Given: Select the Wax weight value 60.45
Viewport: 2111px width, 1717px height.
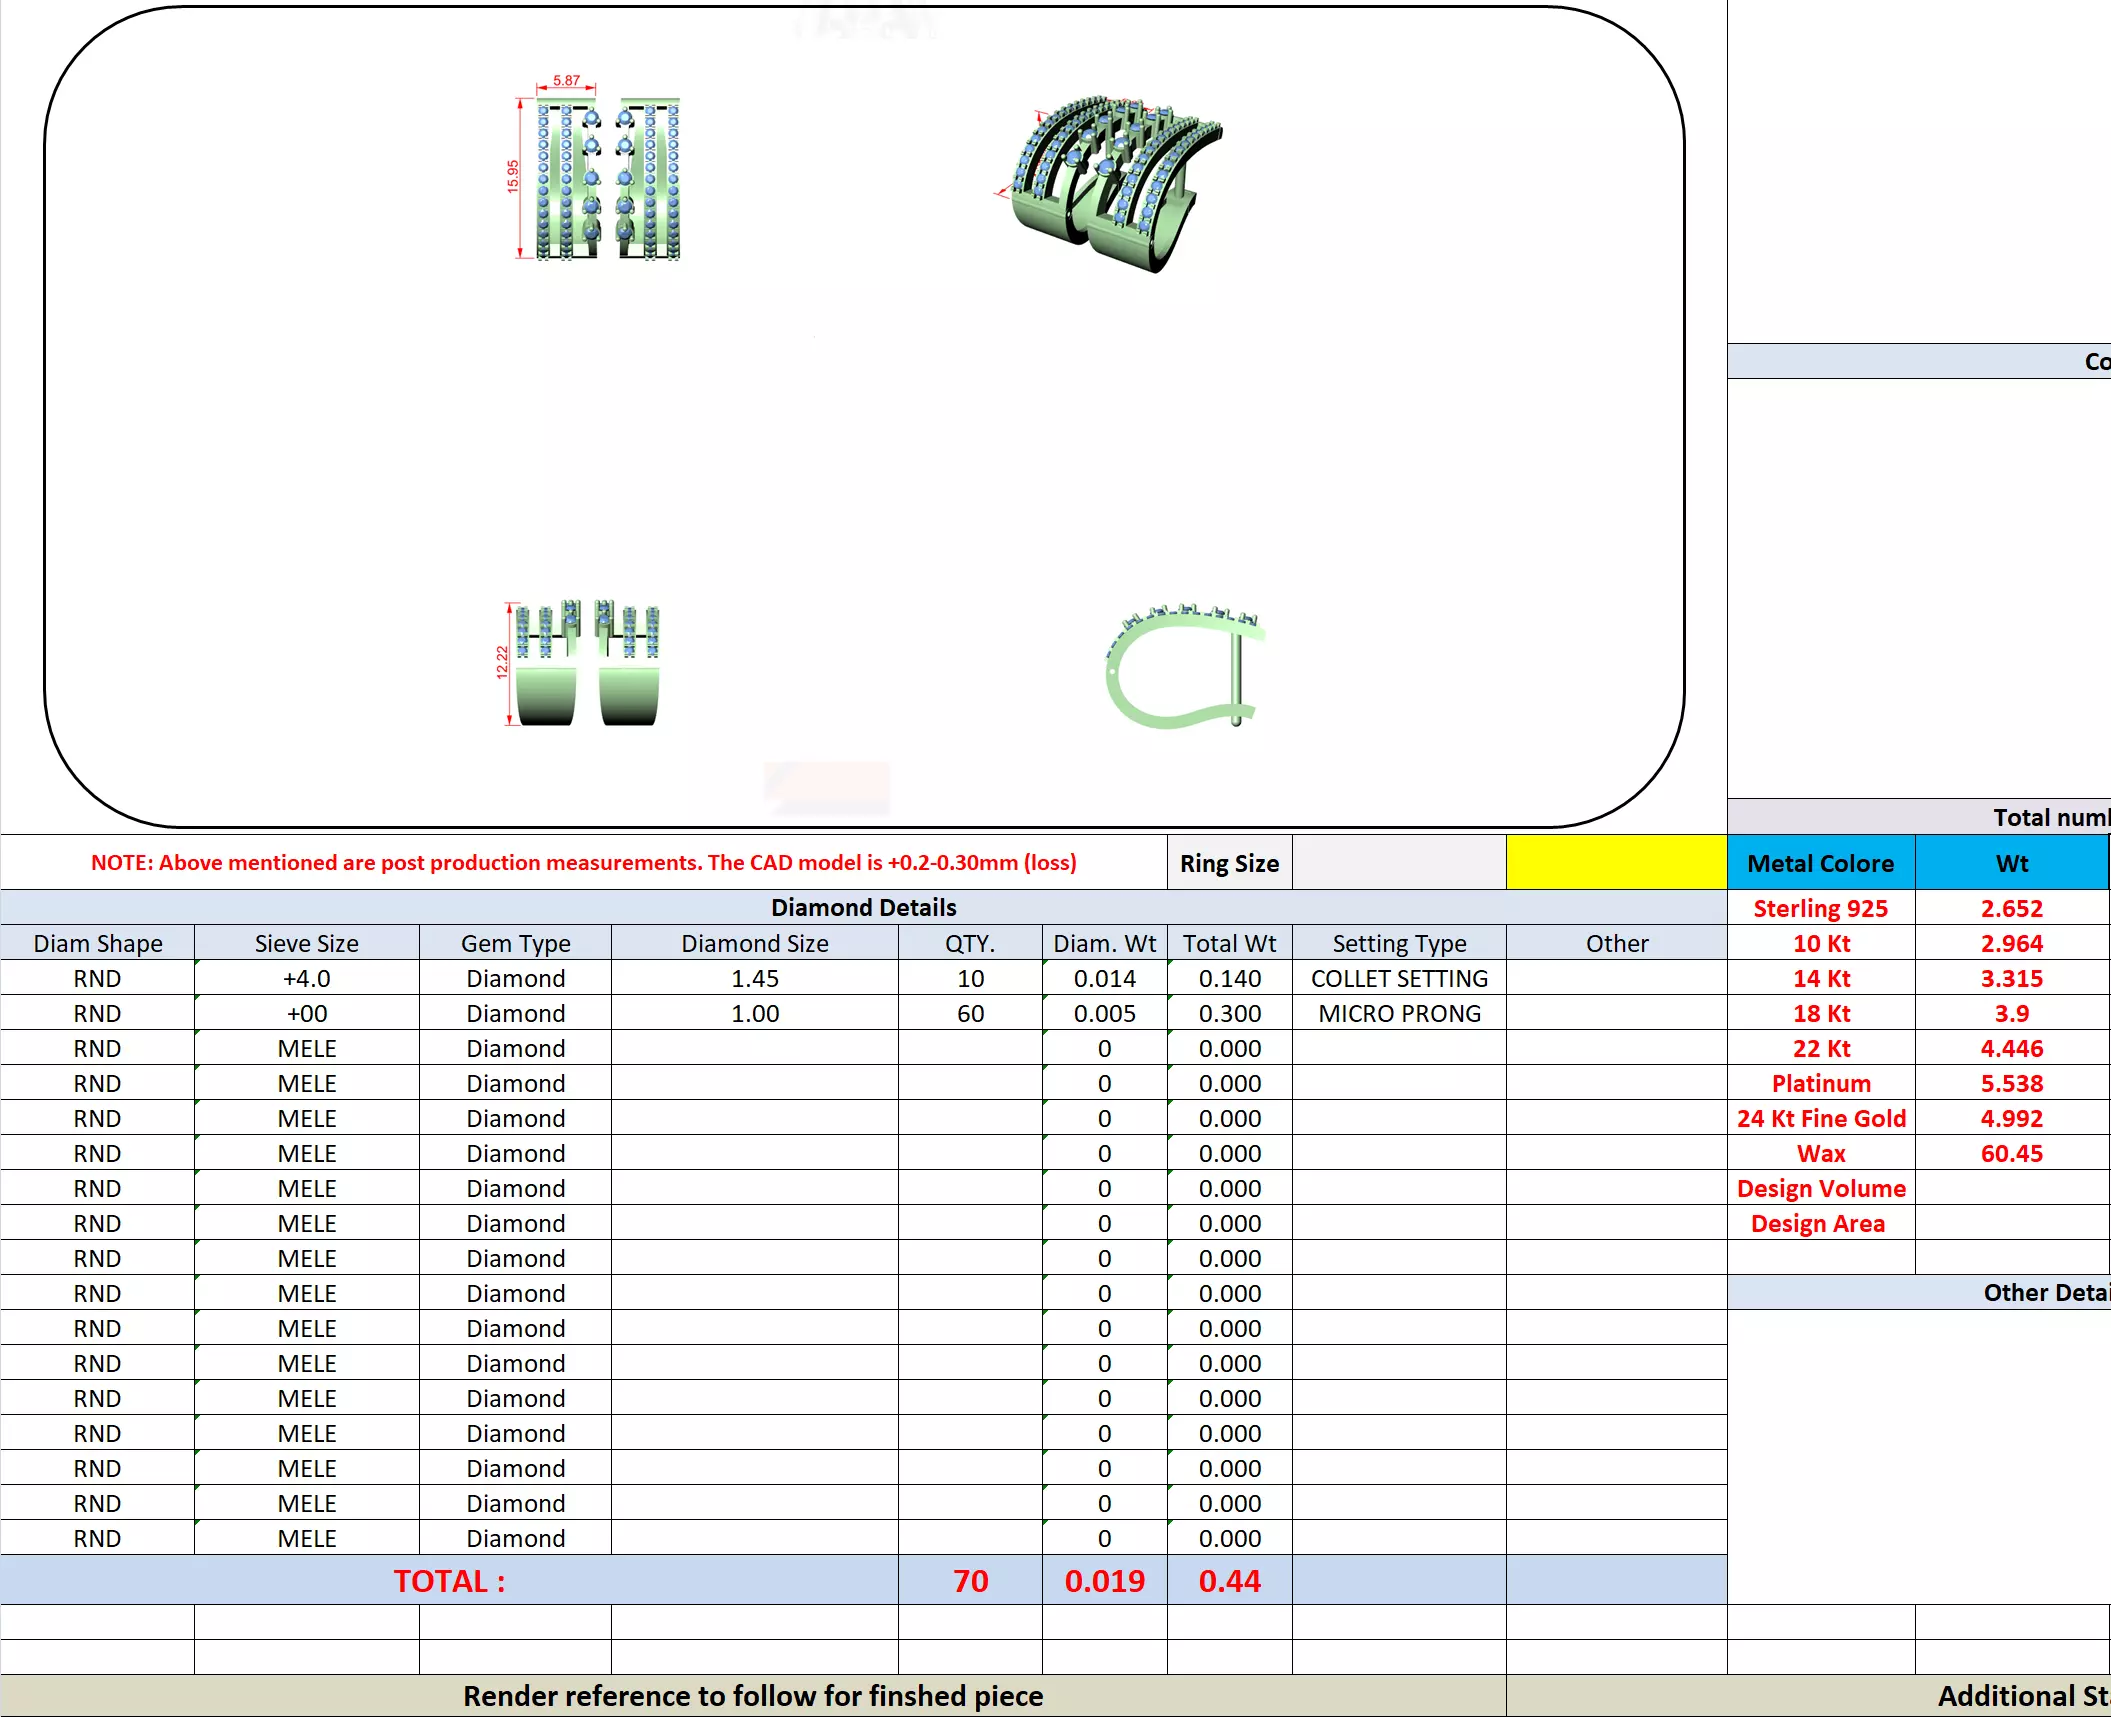Looking at the screenshot, I should [2011, 1154].
